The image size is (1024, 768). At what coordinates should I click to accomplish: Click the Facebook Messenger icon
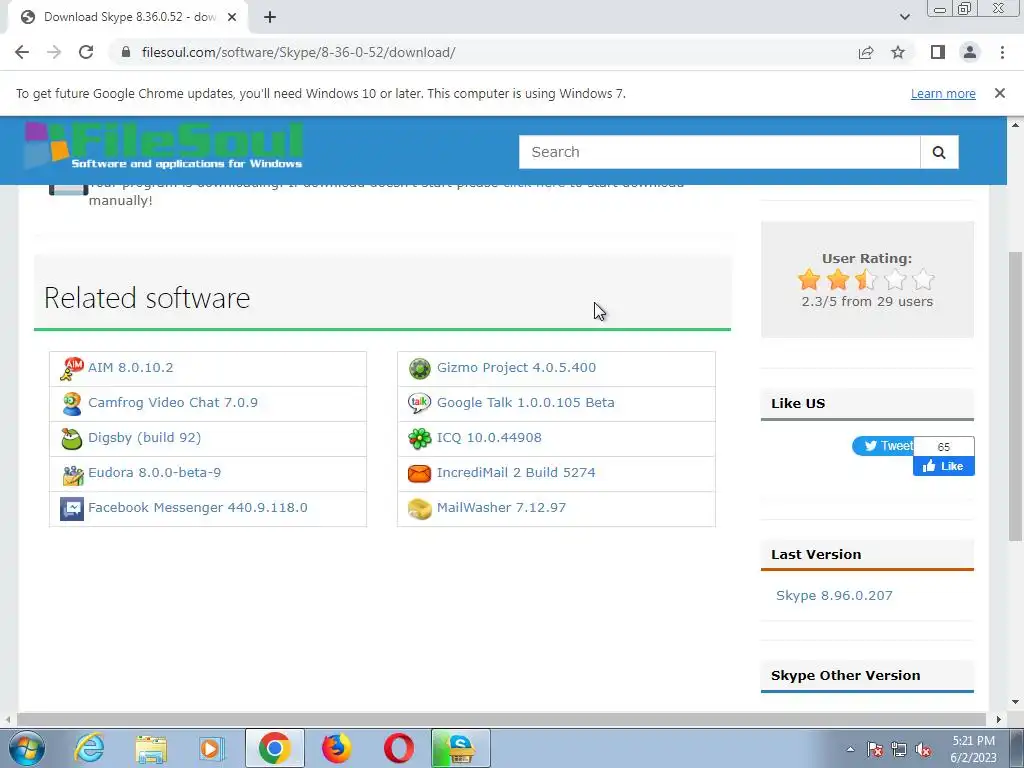tap(72, 508)
